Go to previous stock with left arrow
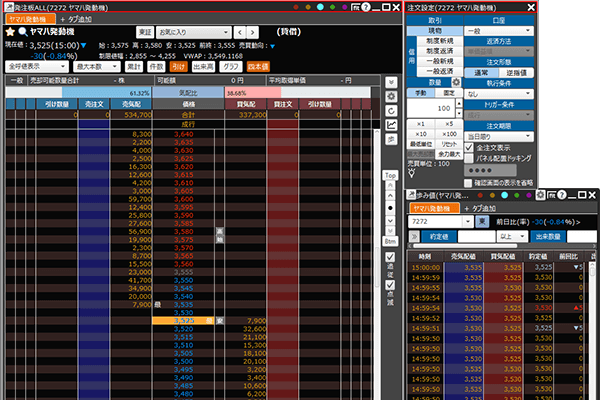600x400 pixels. (x=240, y=32)
